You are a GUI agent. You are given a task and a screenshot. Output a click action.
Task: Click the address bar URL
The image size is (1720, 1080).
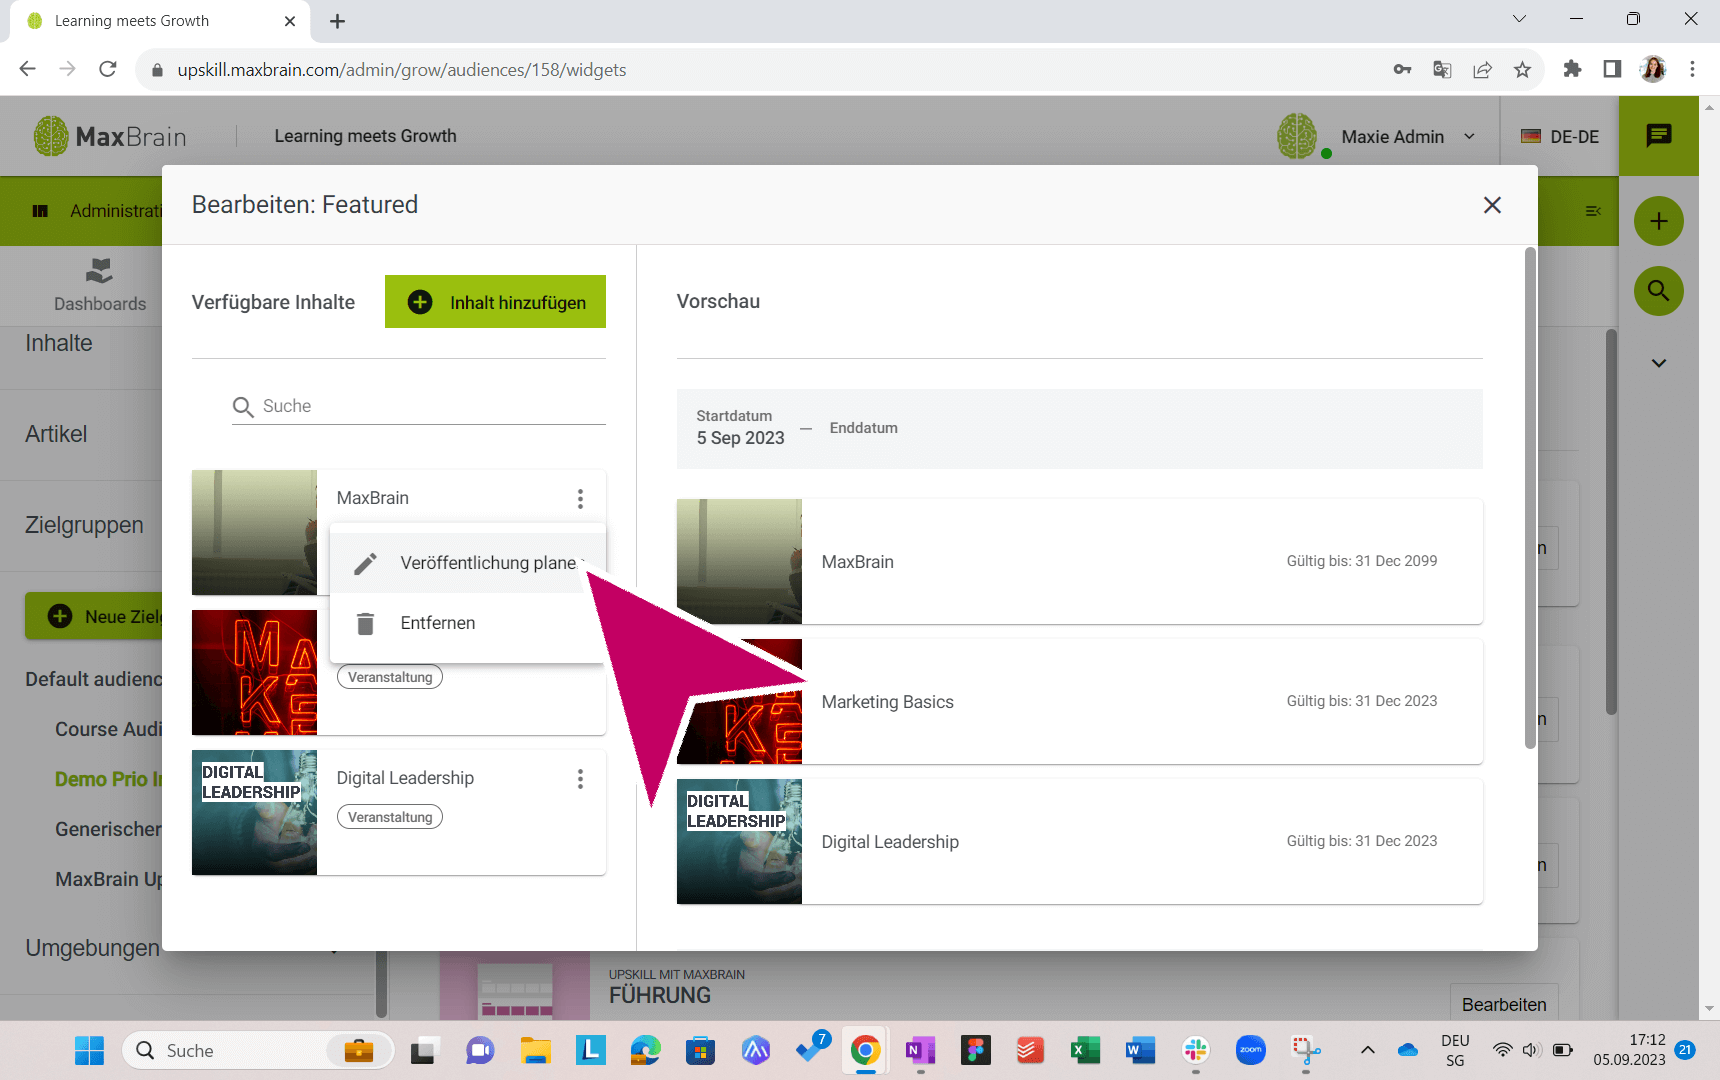click(402, 70)
